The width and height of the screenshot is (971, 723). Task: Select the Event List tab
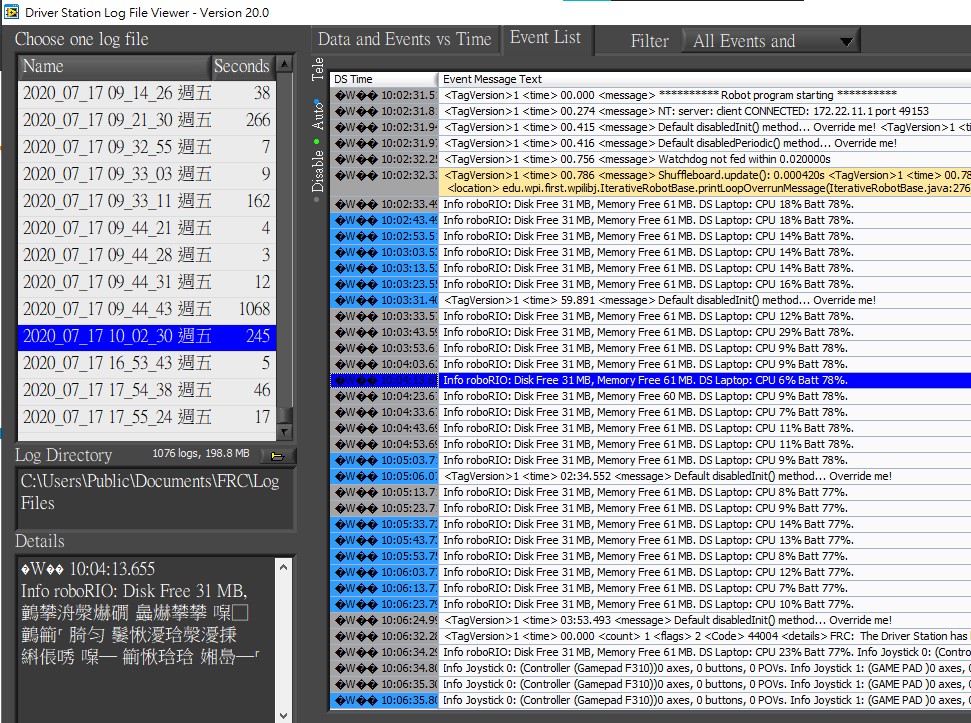click(545, 38)
